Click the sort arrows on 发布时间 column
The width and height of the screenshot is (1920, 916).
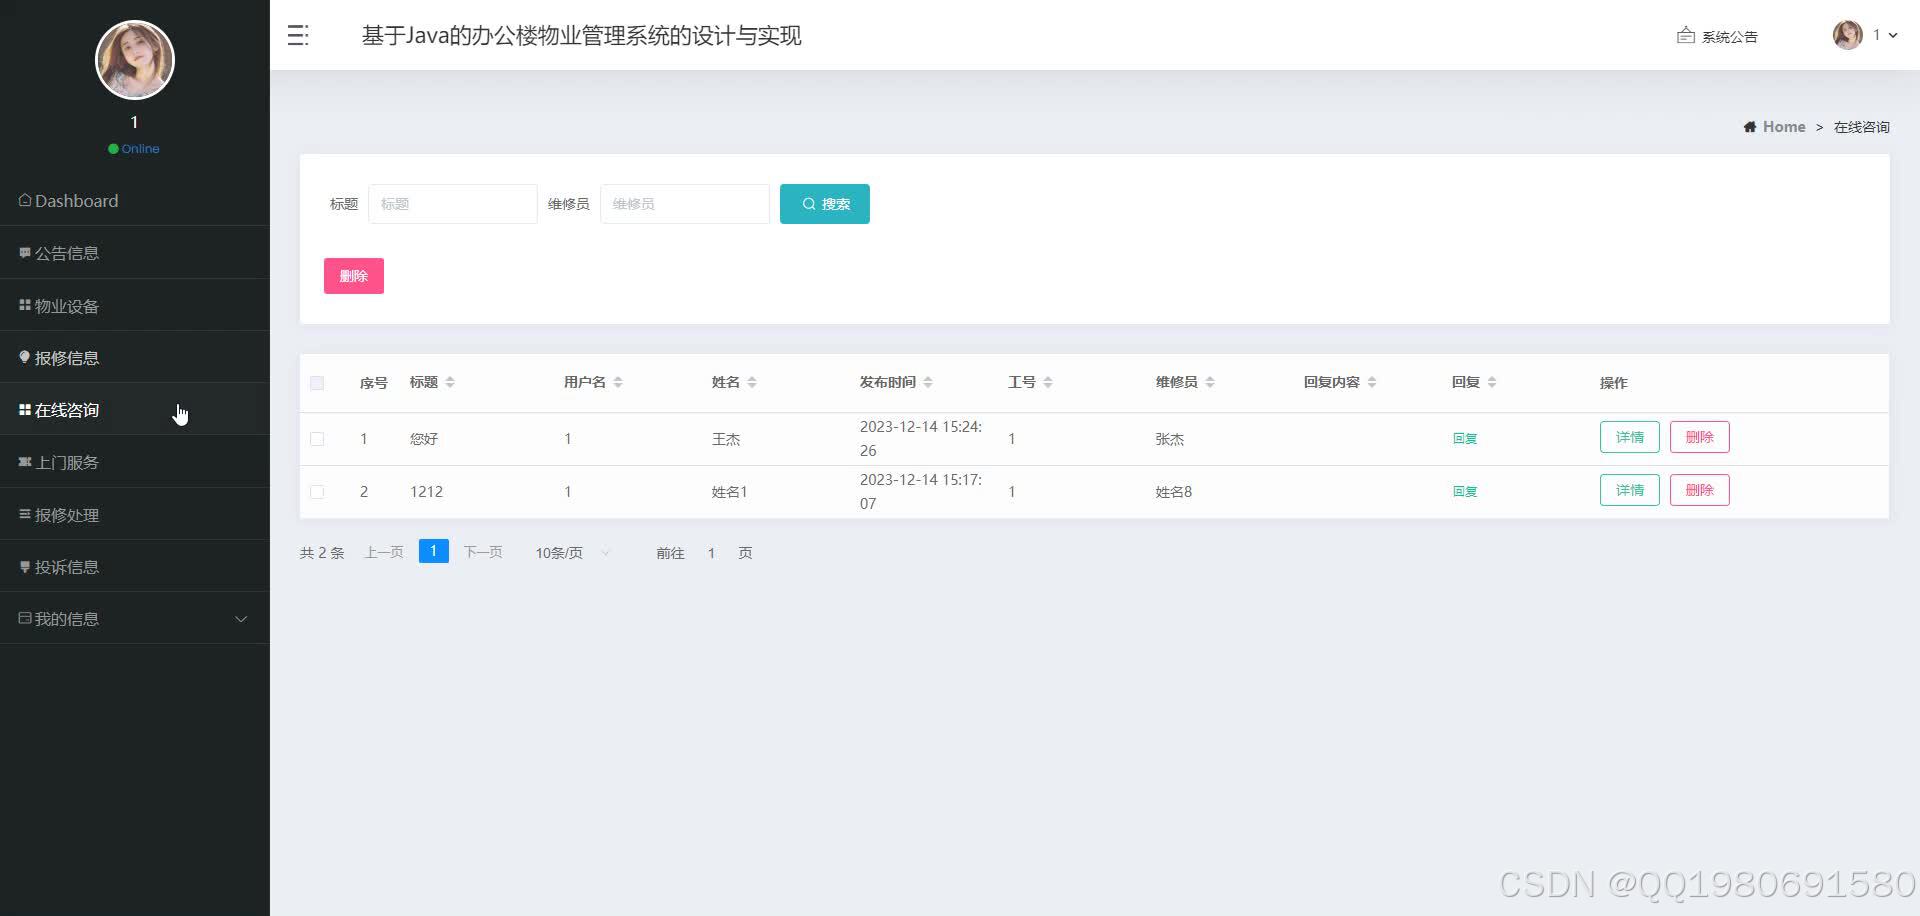pyautogui.click(x=927, y=381)
